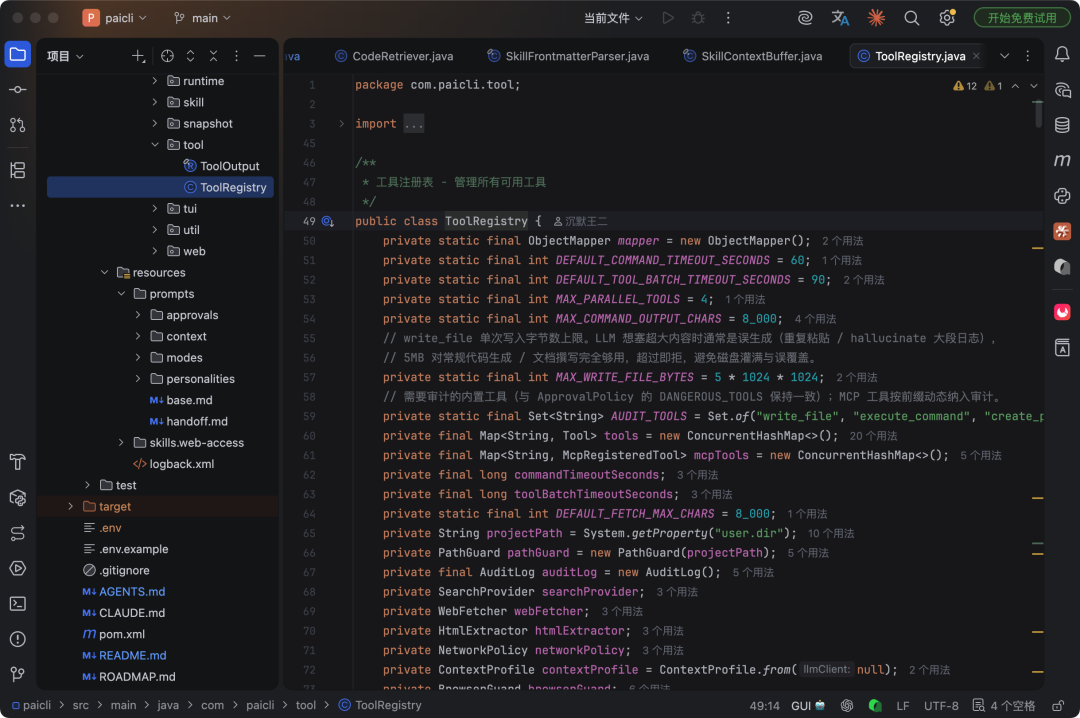Viewport: 1080px width, 718px height.
Task: Open the Database tool window
Action: coord(1062,125)
